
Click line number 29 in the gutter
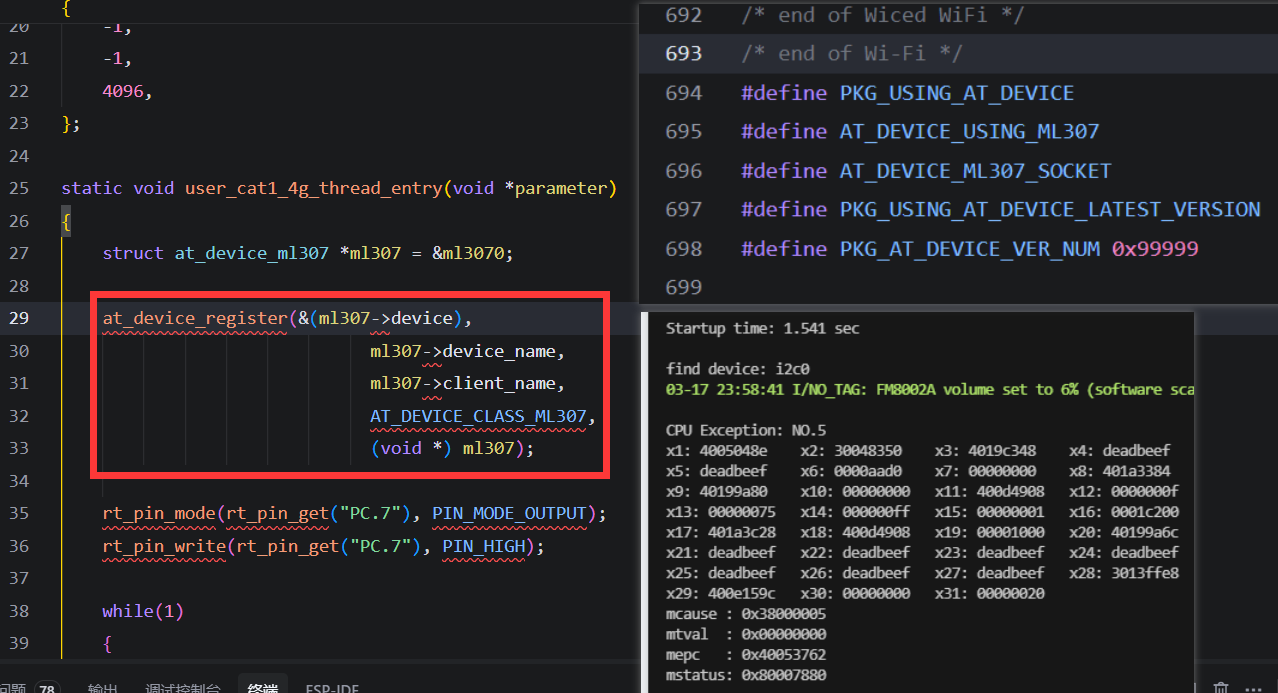[18, 318]
